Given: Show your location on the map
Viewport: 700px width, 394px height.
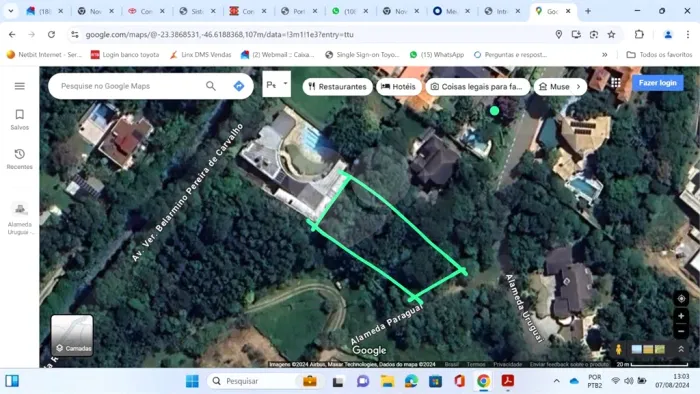Looking at the screenshot, I should pos(681,299).
